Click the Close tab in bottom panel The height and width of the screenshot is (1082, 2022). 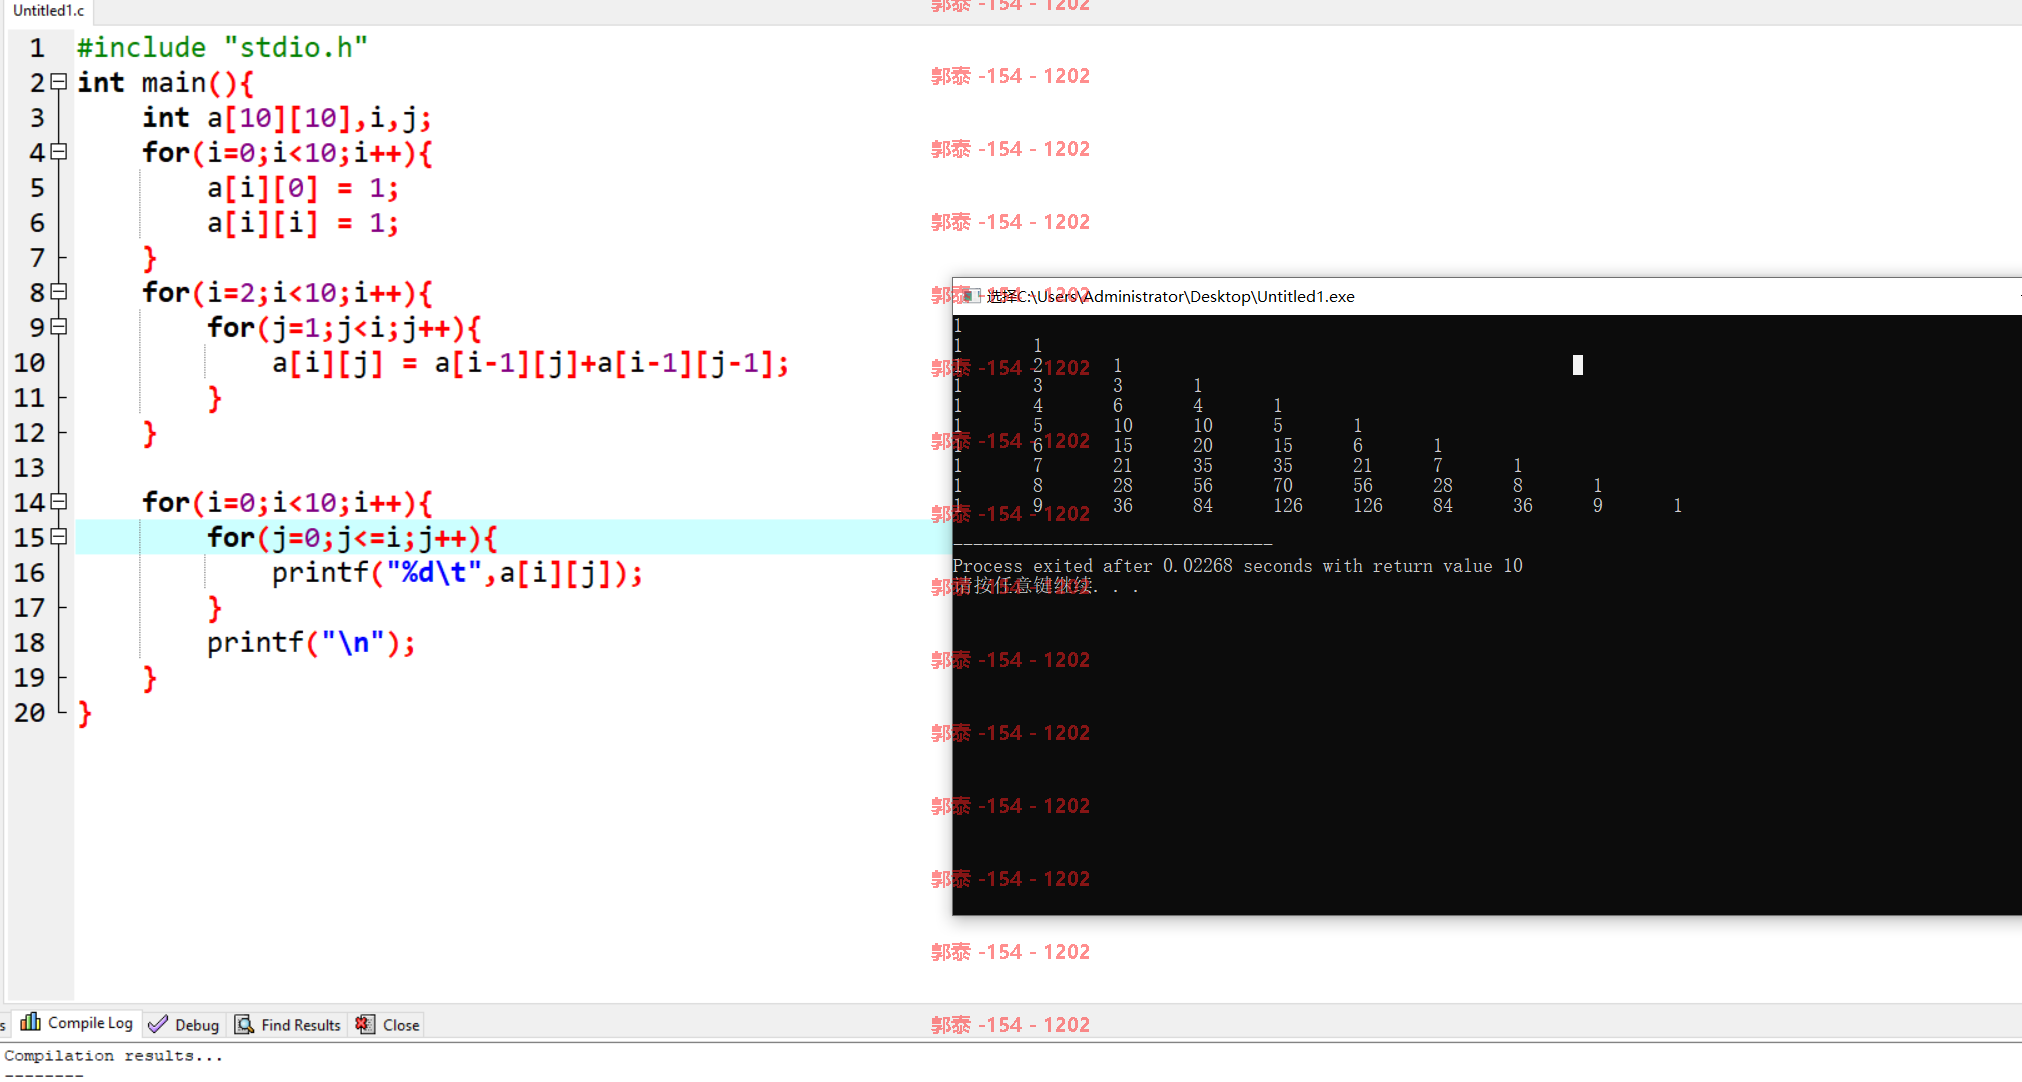coord(387,1024)
